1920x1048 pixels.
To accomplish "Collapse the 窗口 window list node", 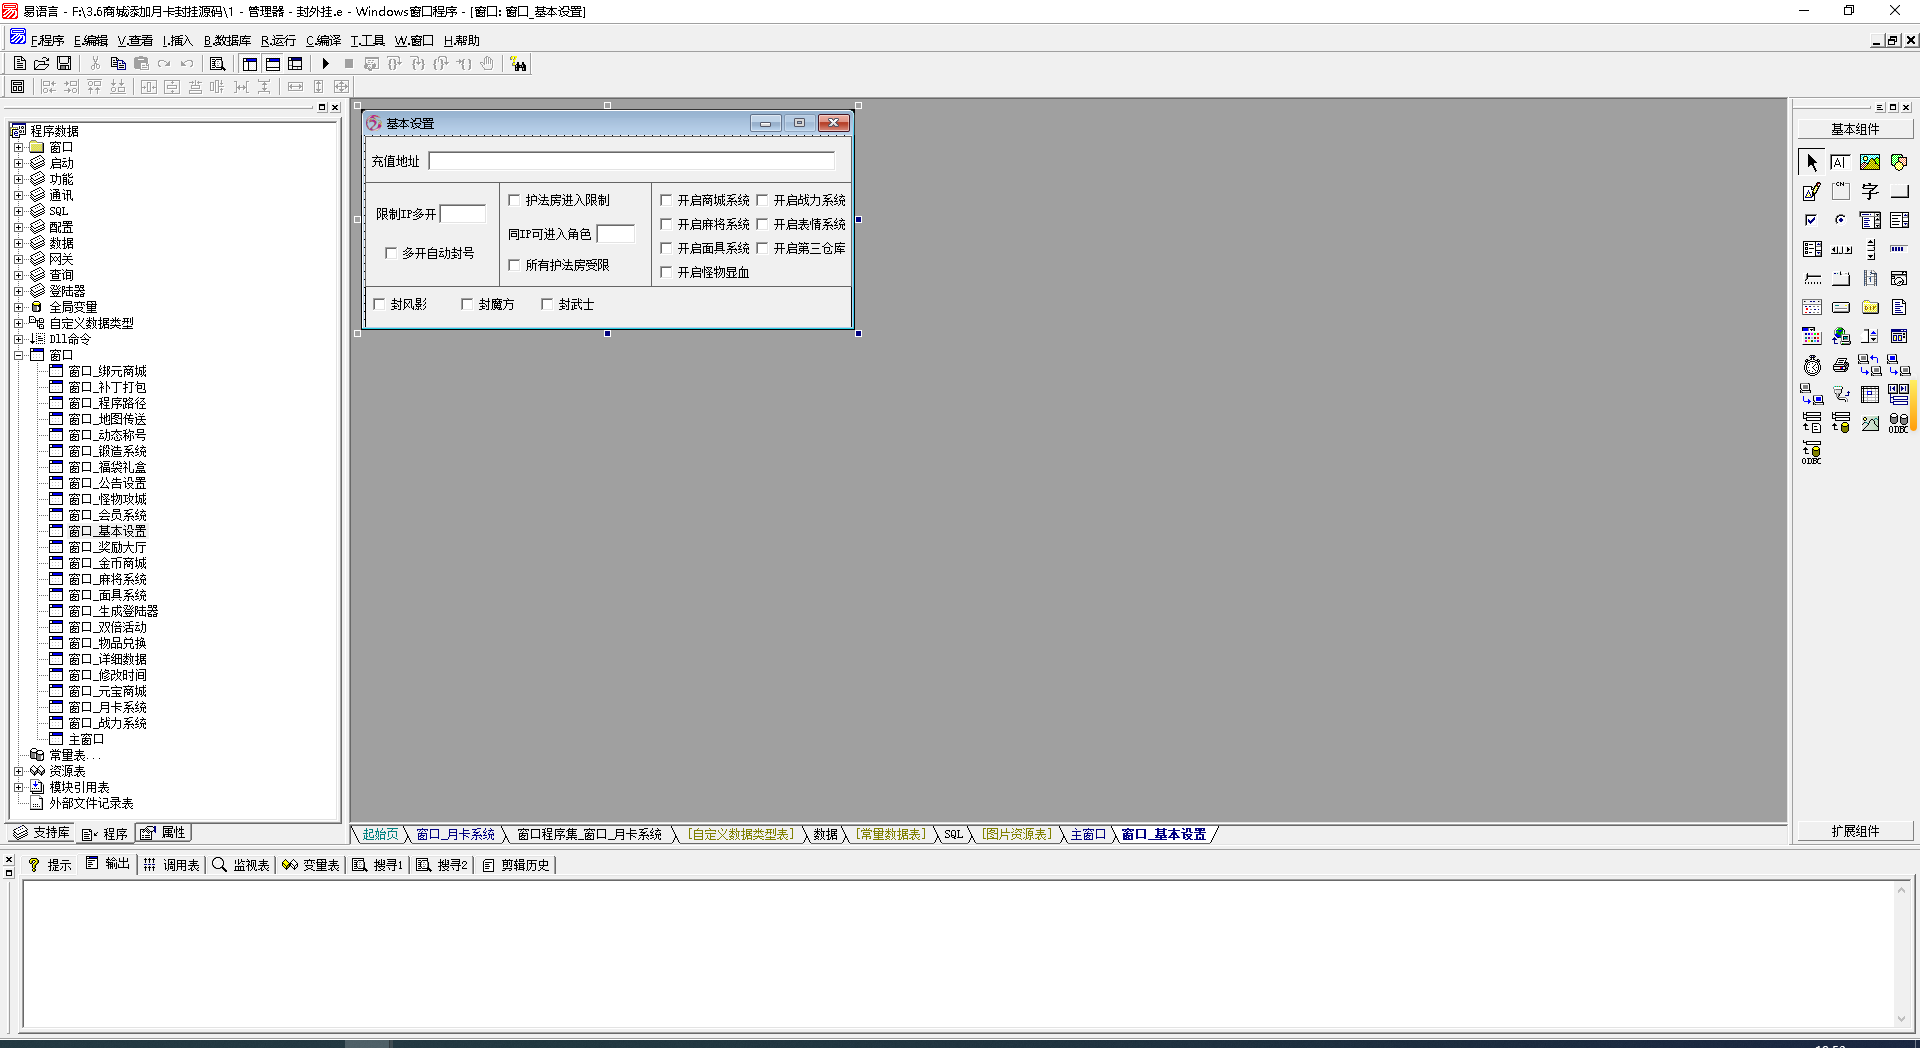I will (18, 355).
